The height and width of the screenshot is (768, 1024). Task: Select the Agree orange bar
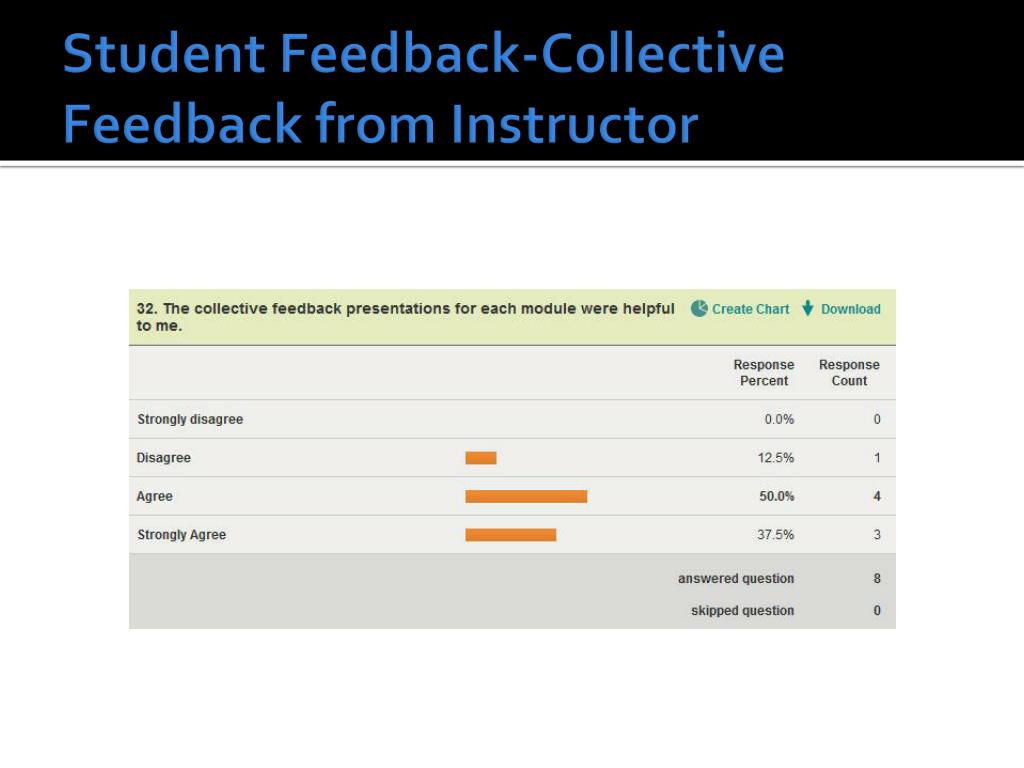pos(526,496)
